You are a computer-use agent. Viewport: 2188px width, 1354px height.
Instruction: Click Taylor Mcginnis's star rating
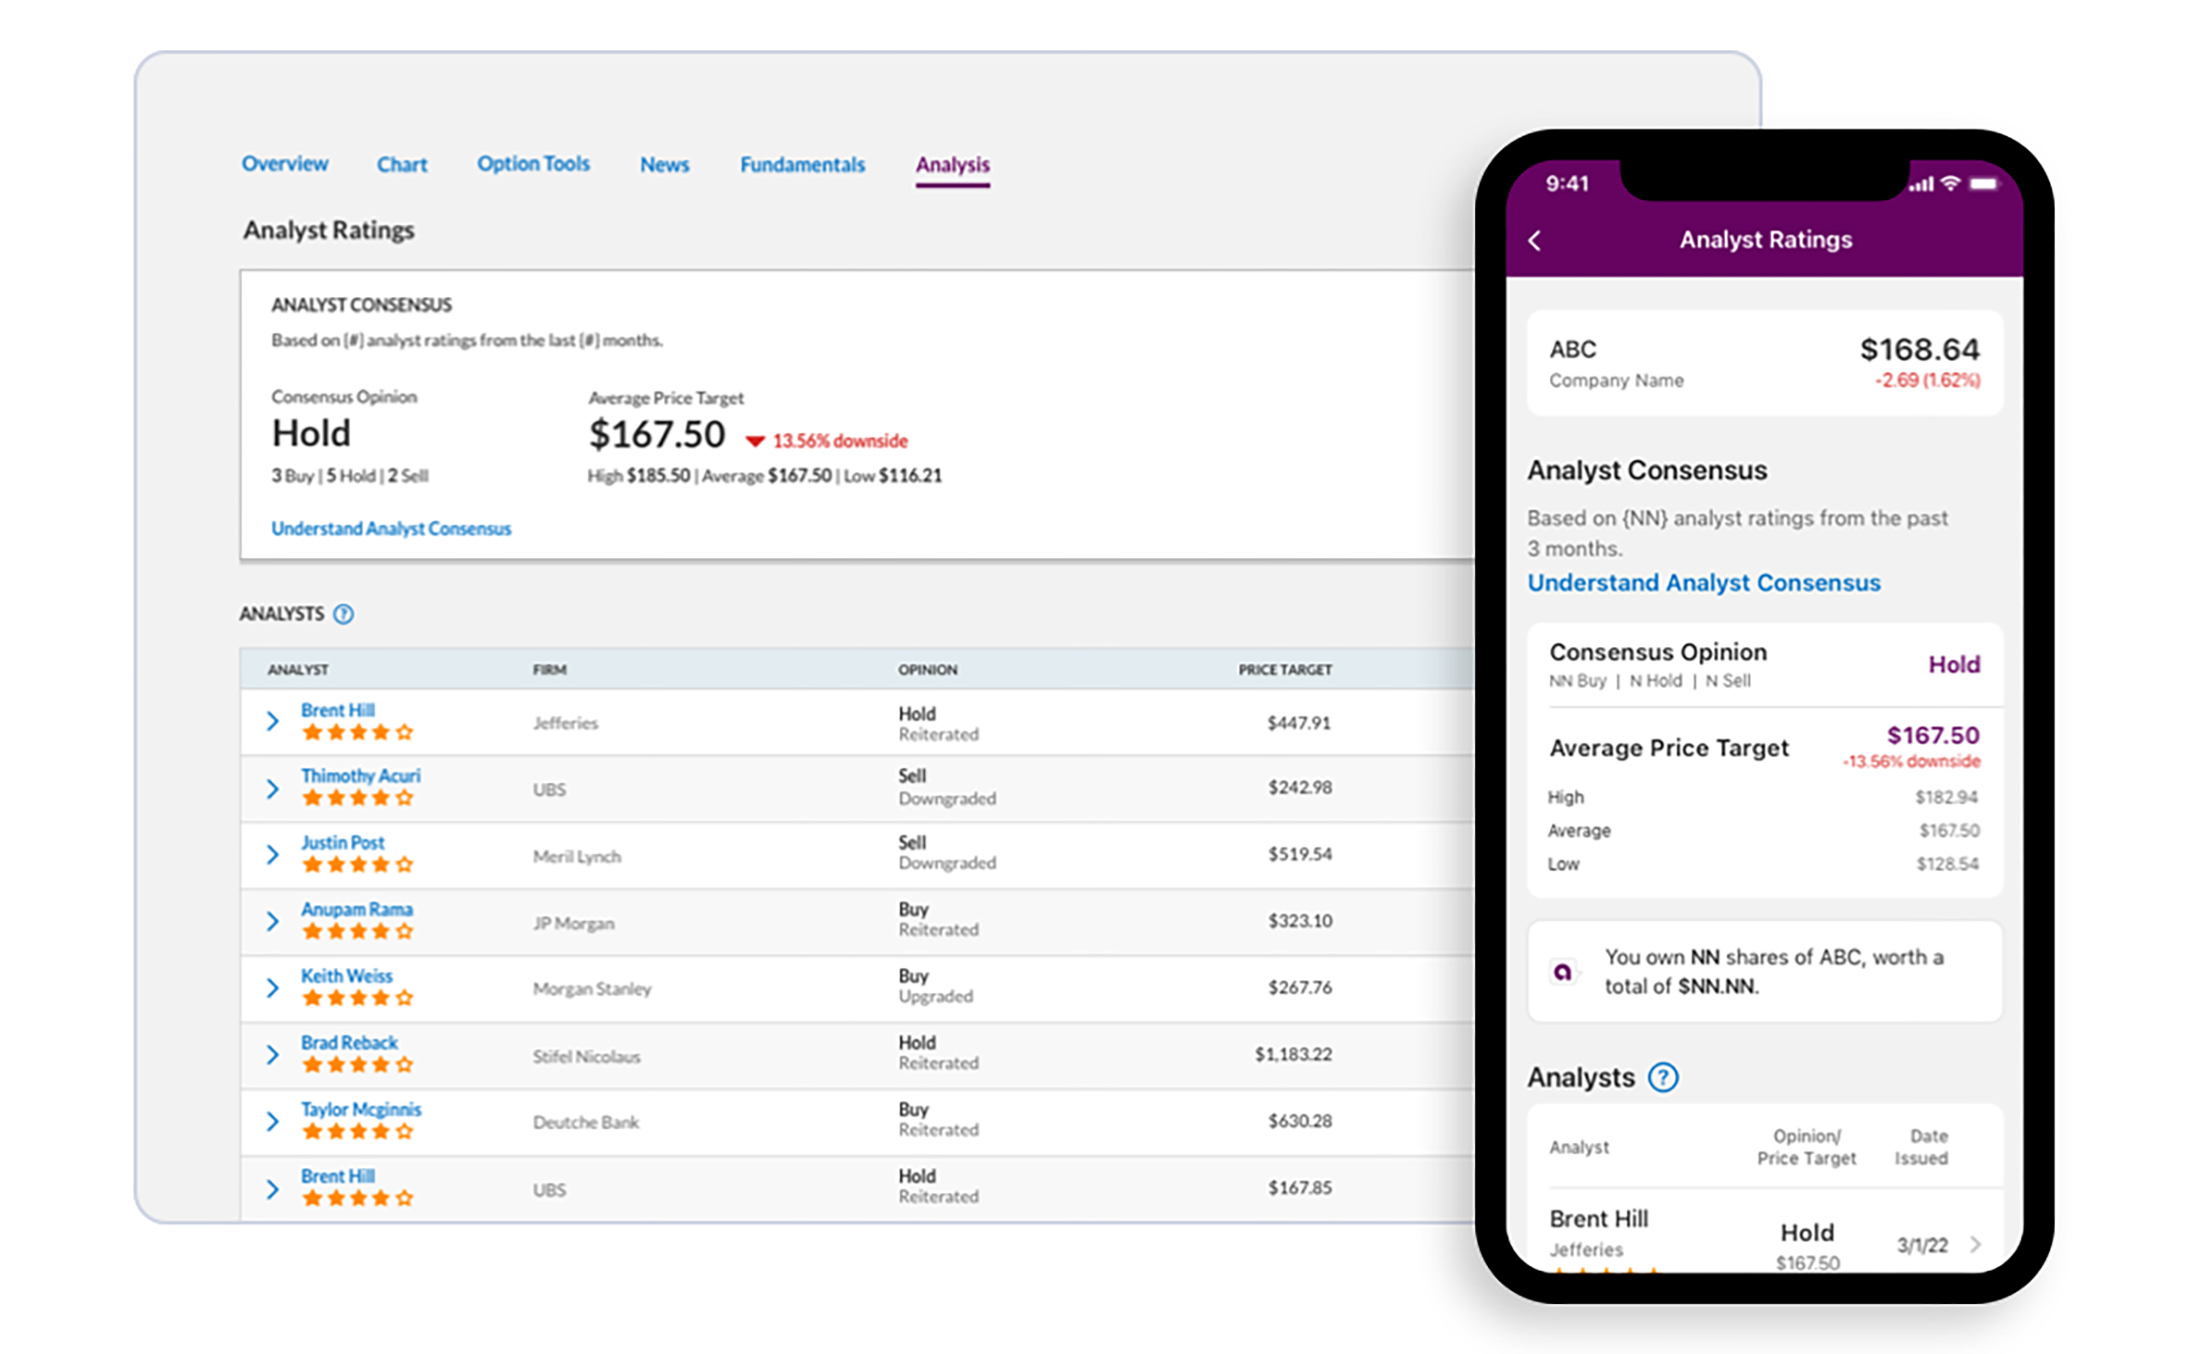[355, 1130]
